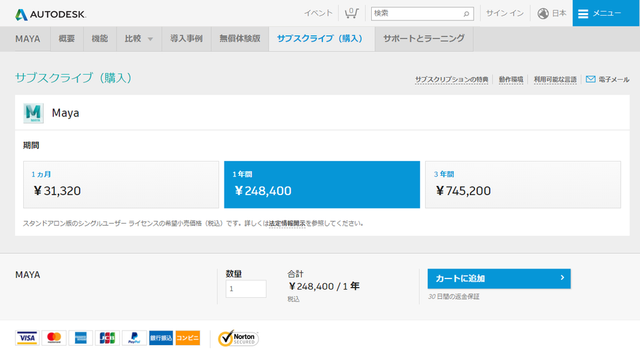Open the 法定情報開示 link
The image size is (640, 362).
point(287,224)
